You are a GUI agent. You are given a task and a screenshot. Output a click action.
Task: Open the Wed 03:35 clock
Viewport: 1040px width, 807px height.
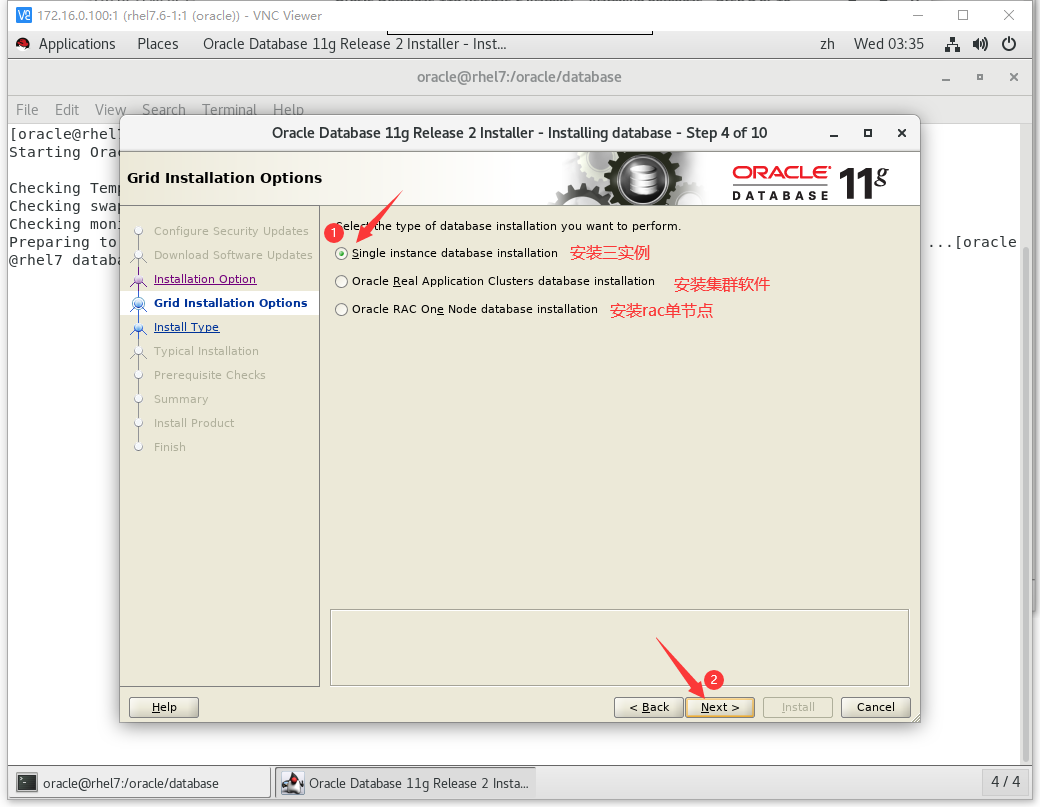(x=889, y=44)
